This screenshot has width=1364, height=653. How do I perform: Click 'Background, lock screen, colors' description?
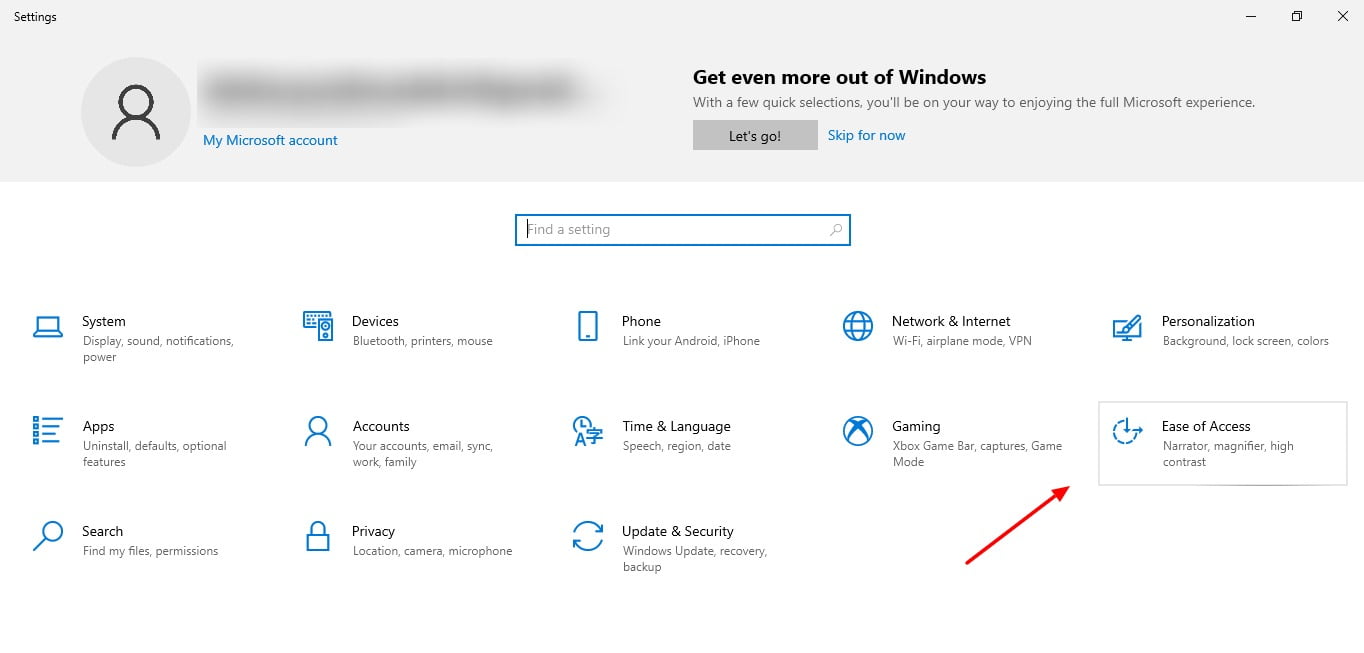[1246, 341]
